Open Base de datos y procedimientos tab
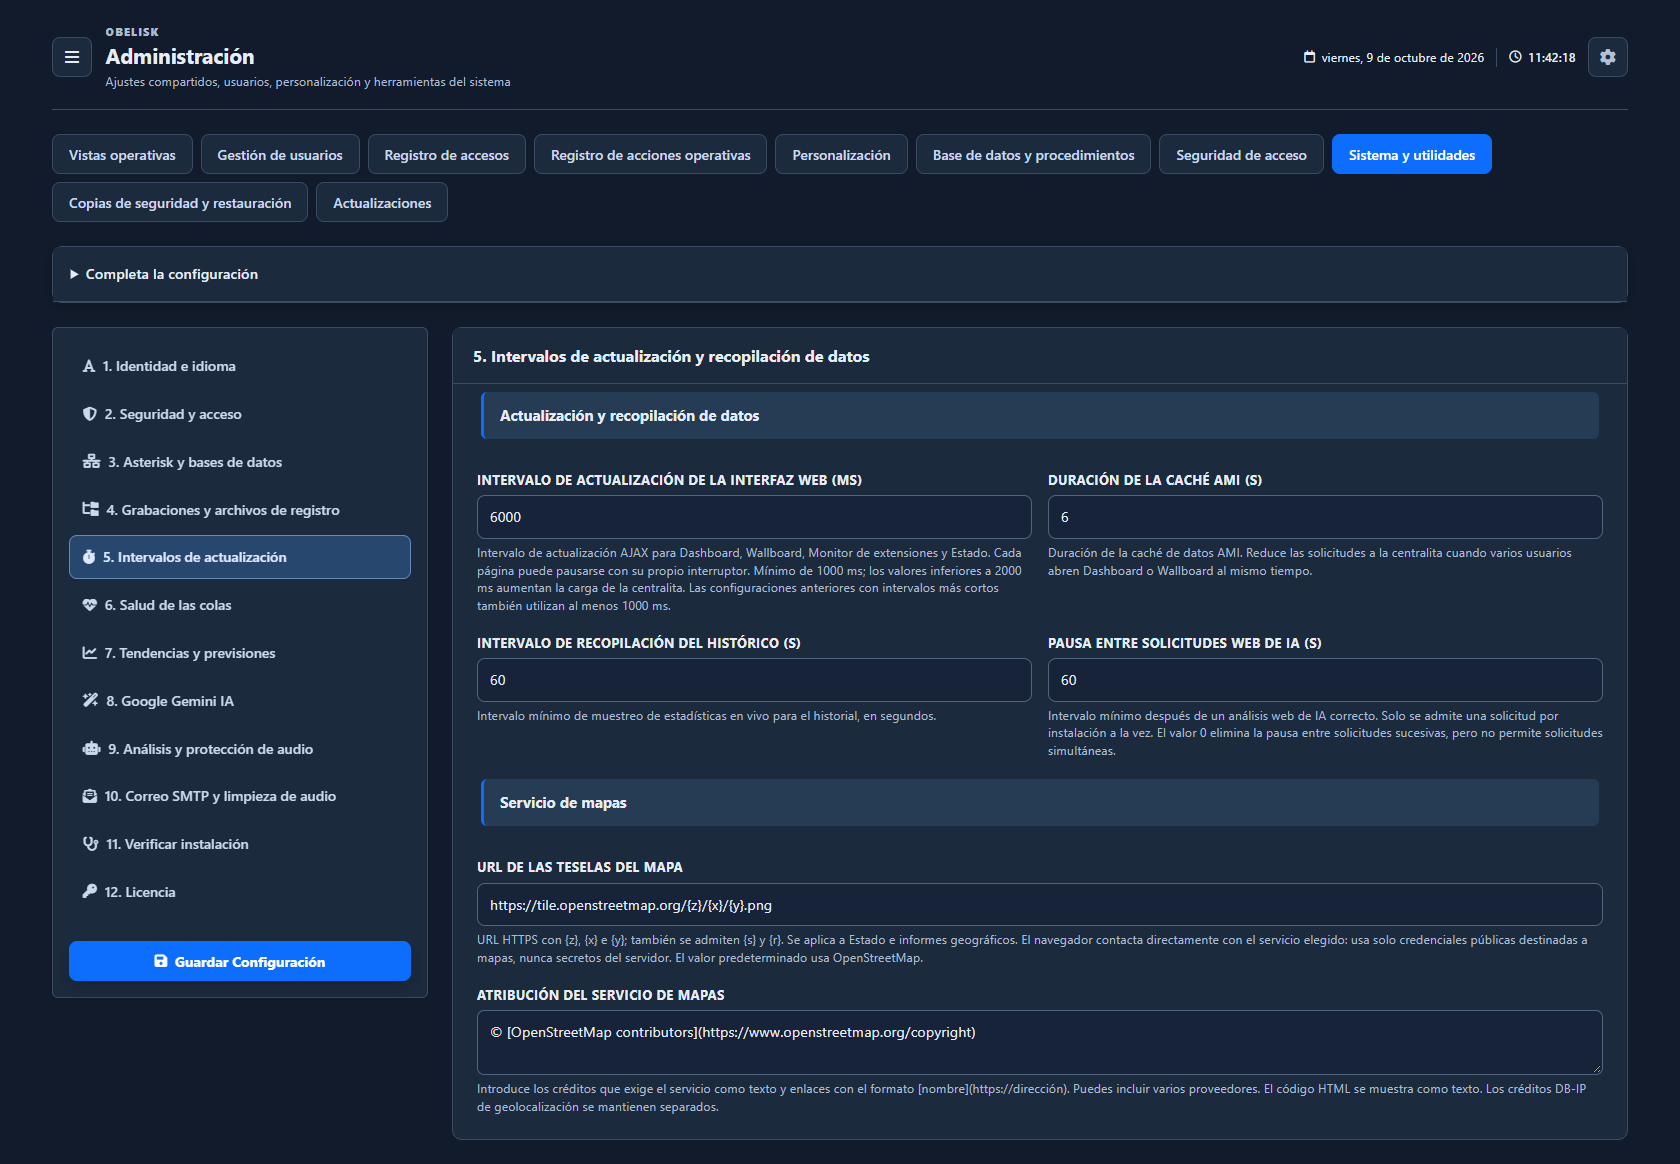The height and width of the screenshot is (1164, 1680). coord(1033,155)
